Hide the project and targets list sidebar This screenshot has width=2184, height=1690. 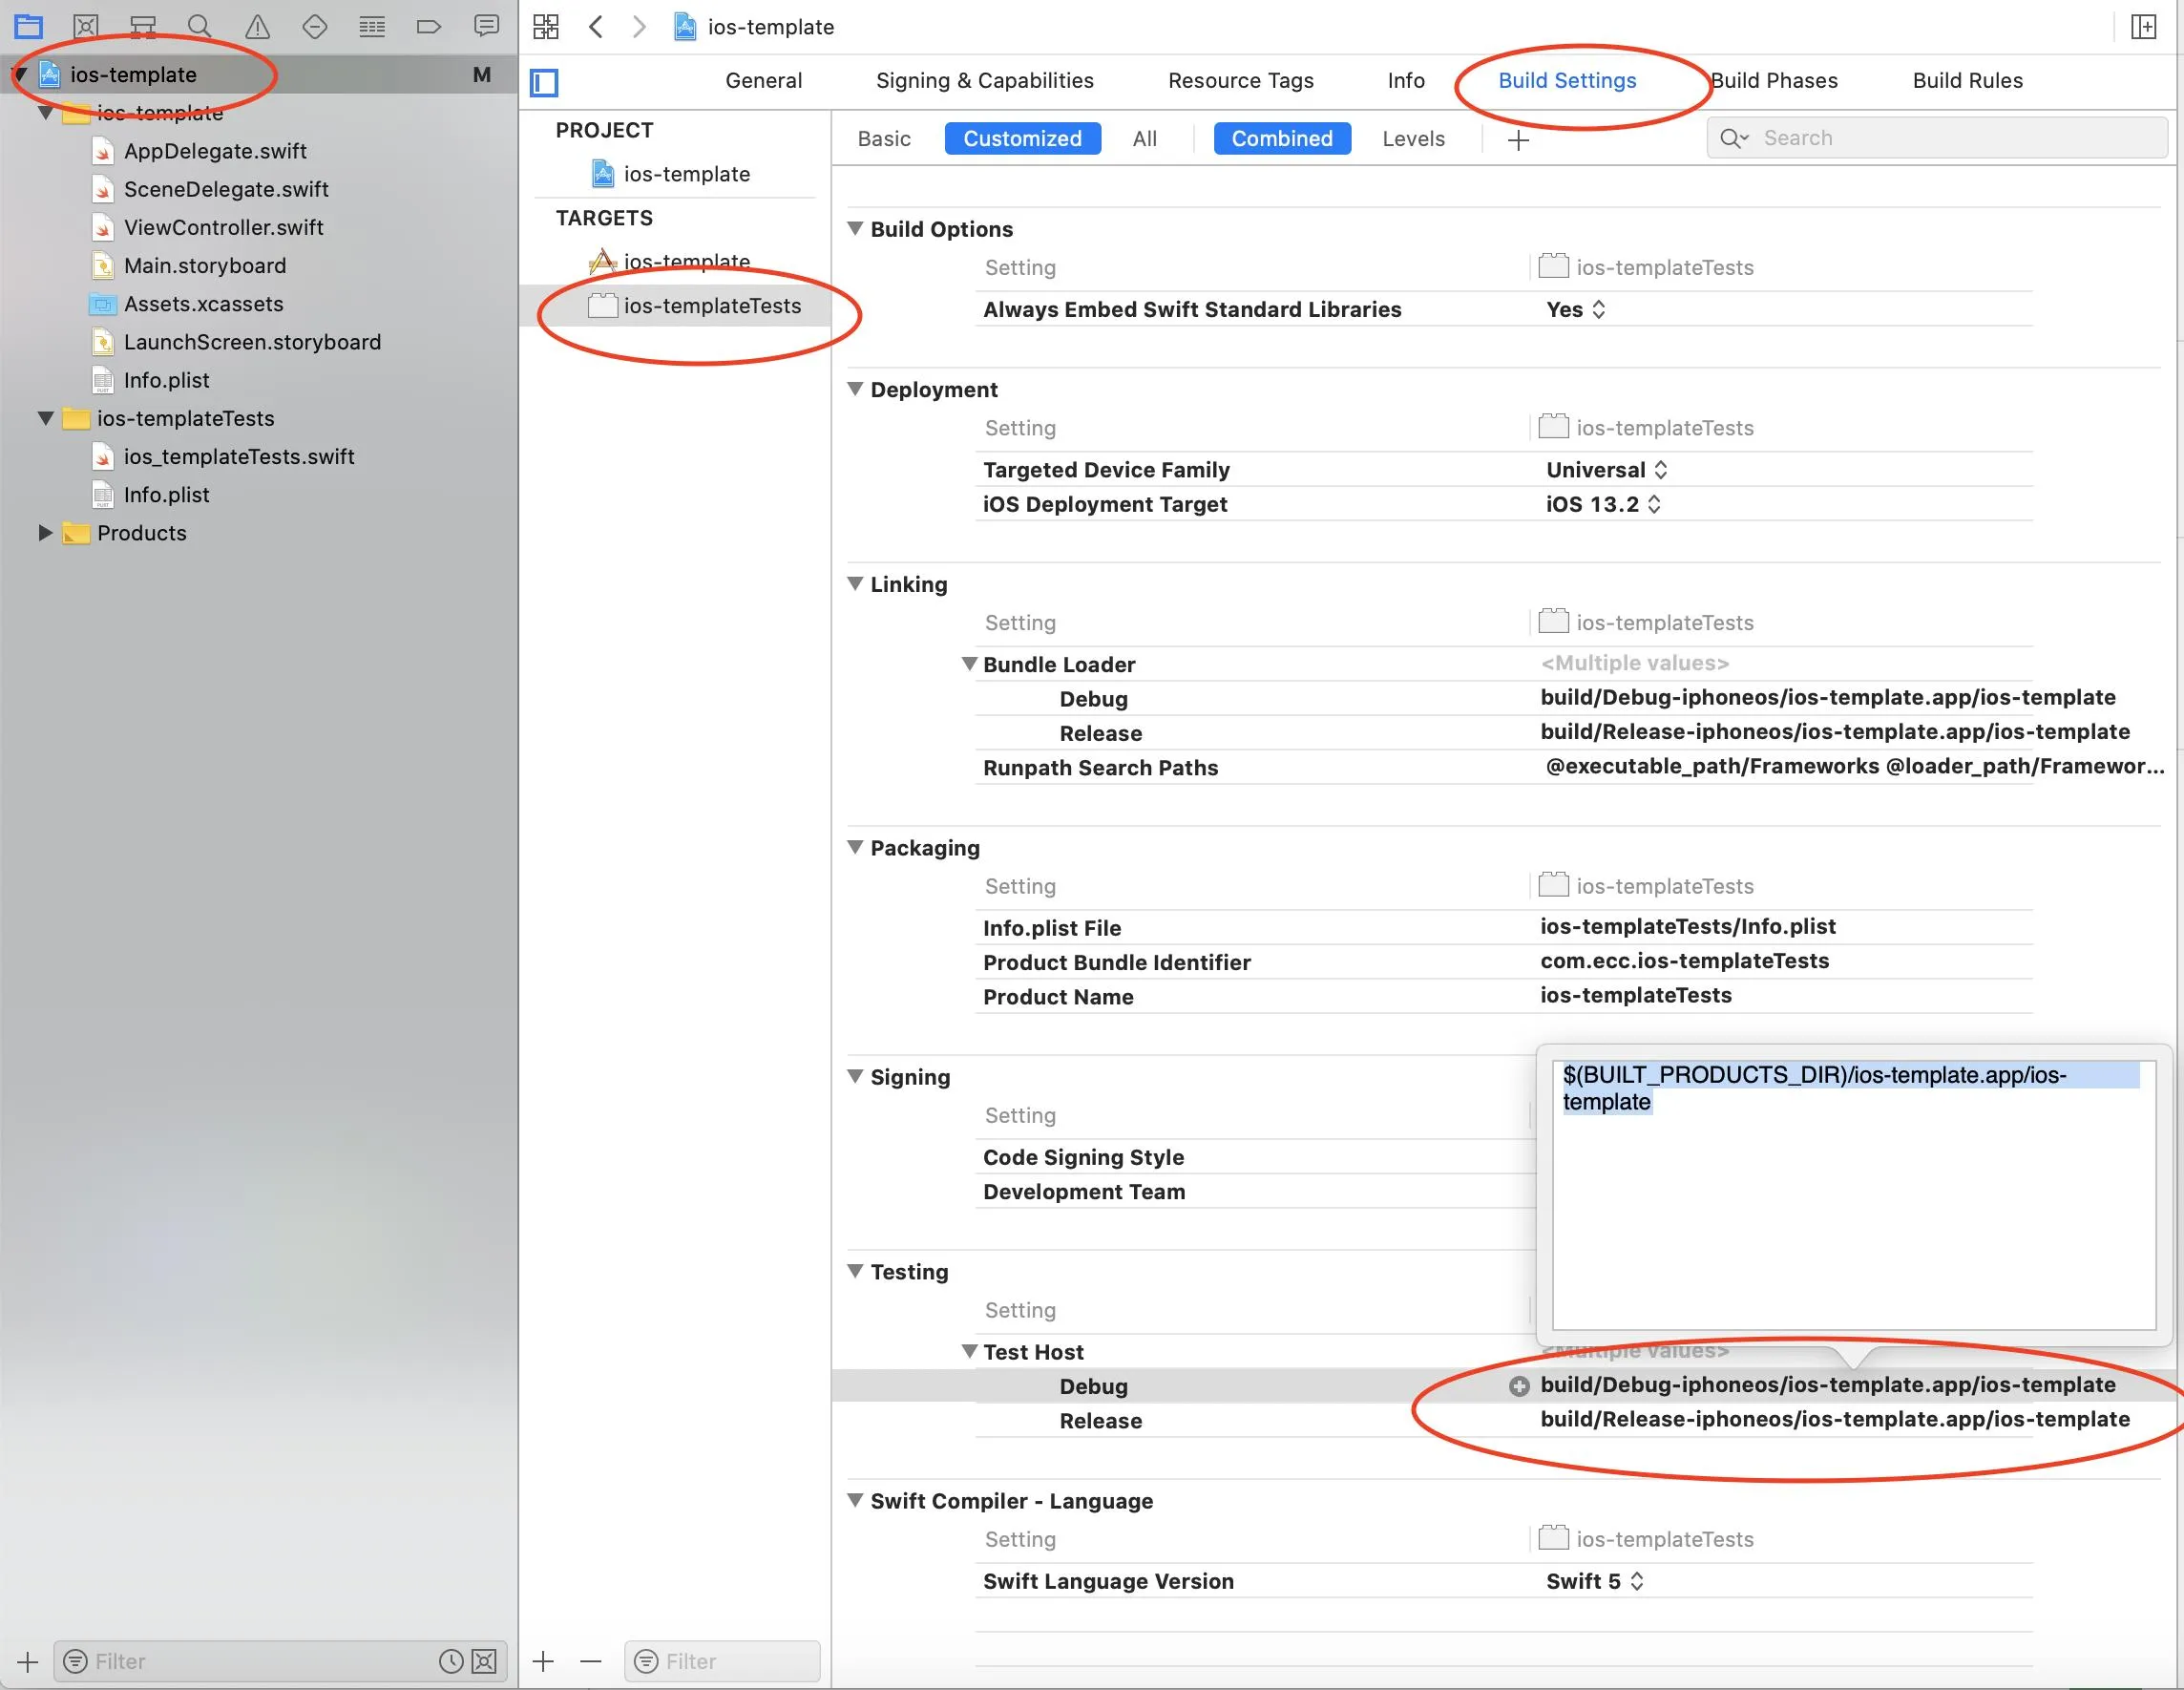click(544, 82)
